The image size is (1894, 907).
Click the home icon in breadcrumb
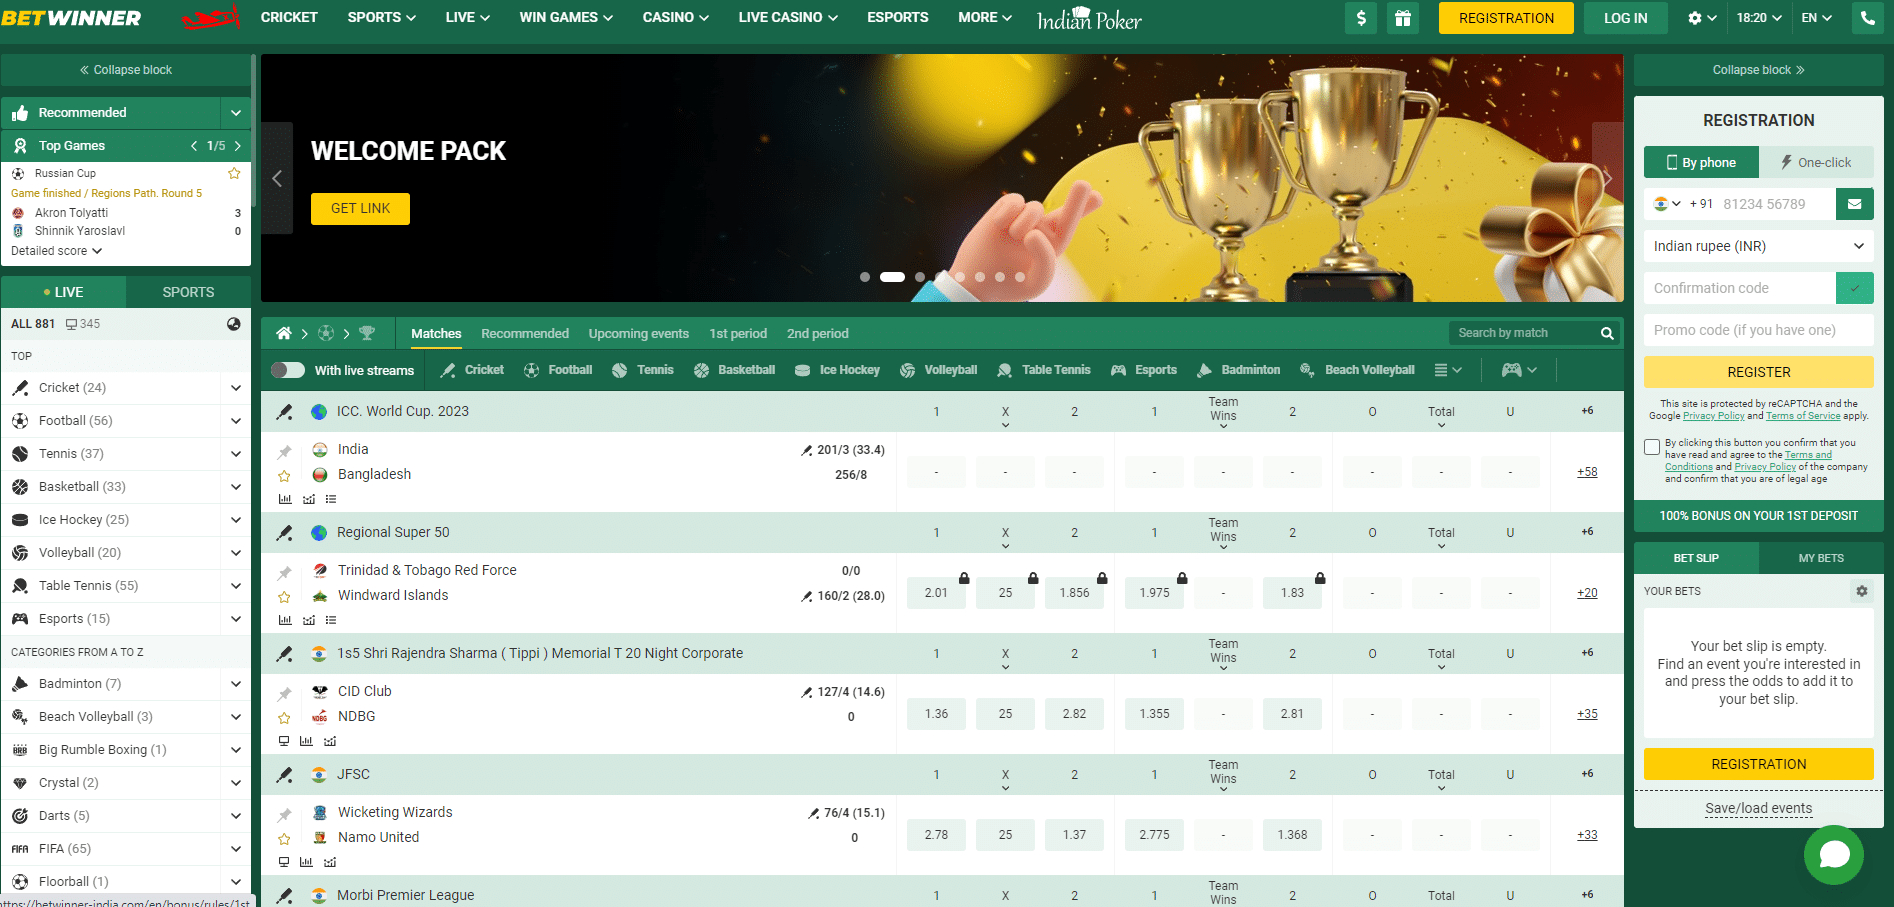pyautogui.click(x=284, y=333)
